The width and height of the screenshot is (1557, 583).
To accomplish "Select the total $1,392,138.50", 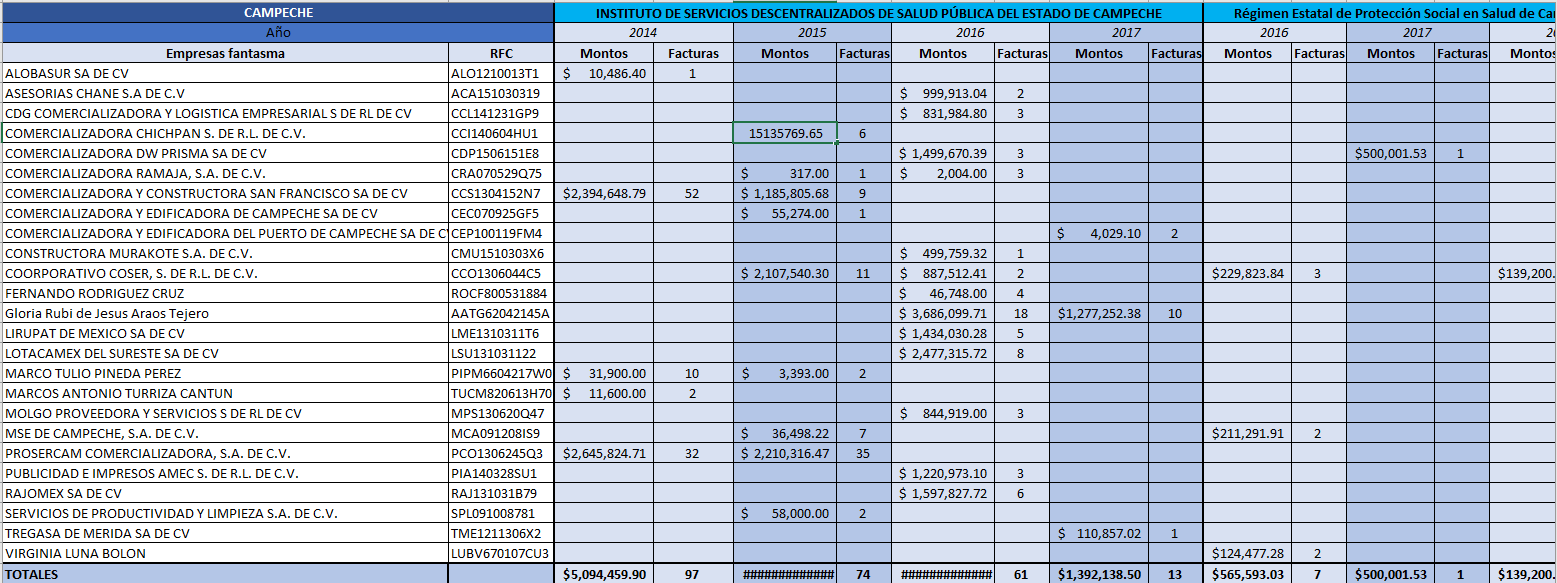I will click(x=1099, y=574).
